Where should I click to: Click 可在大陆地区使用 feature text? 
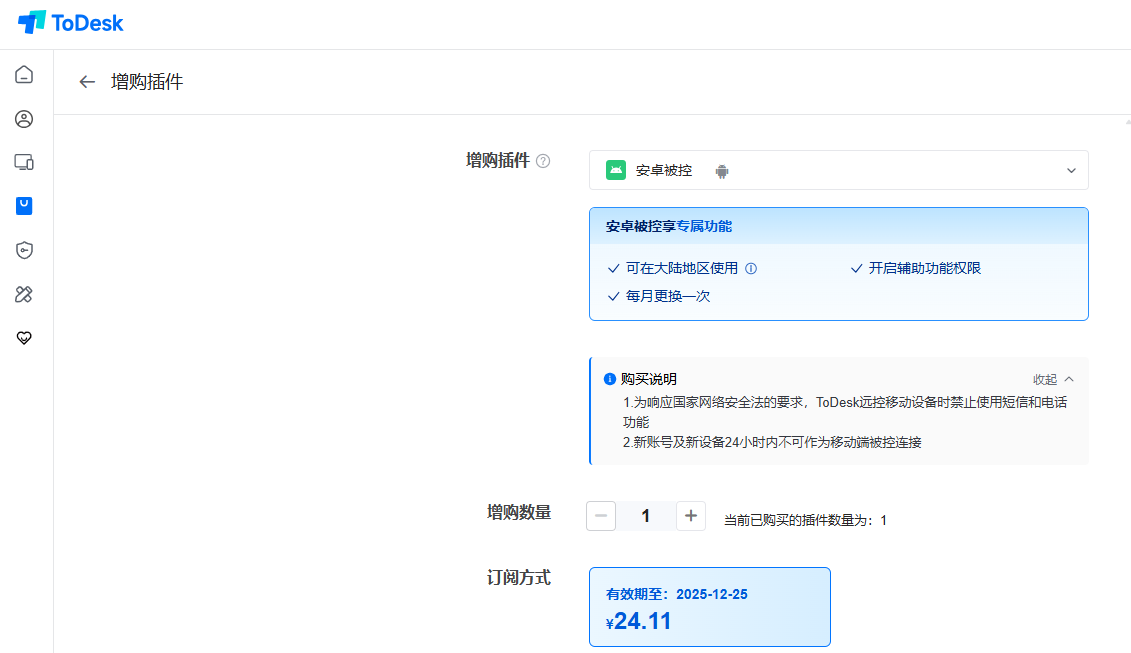[682, 268]
